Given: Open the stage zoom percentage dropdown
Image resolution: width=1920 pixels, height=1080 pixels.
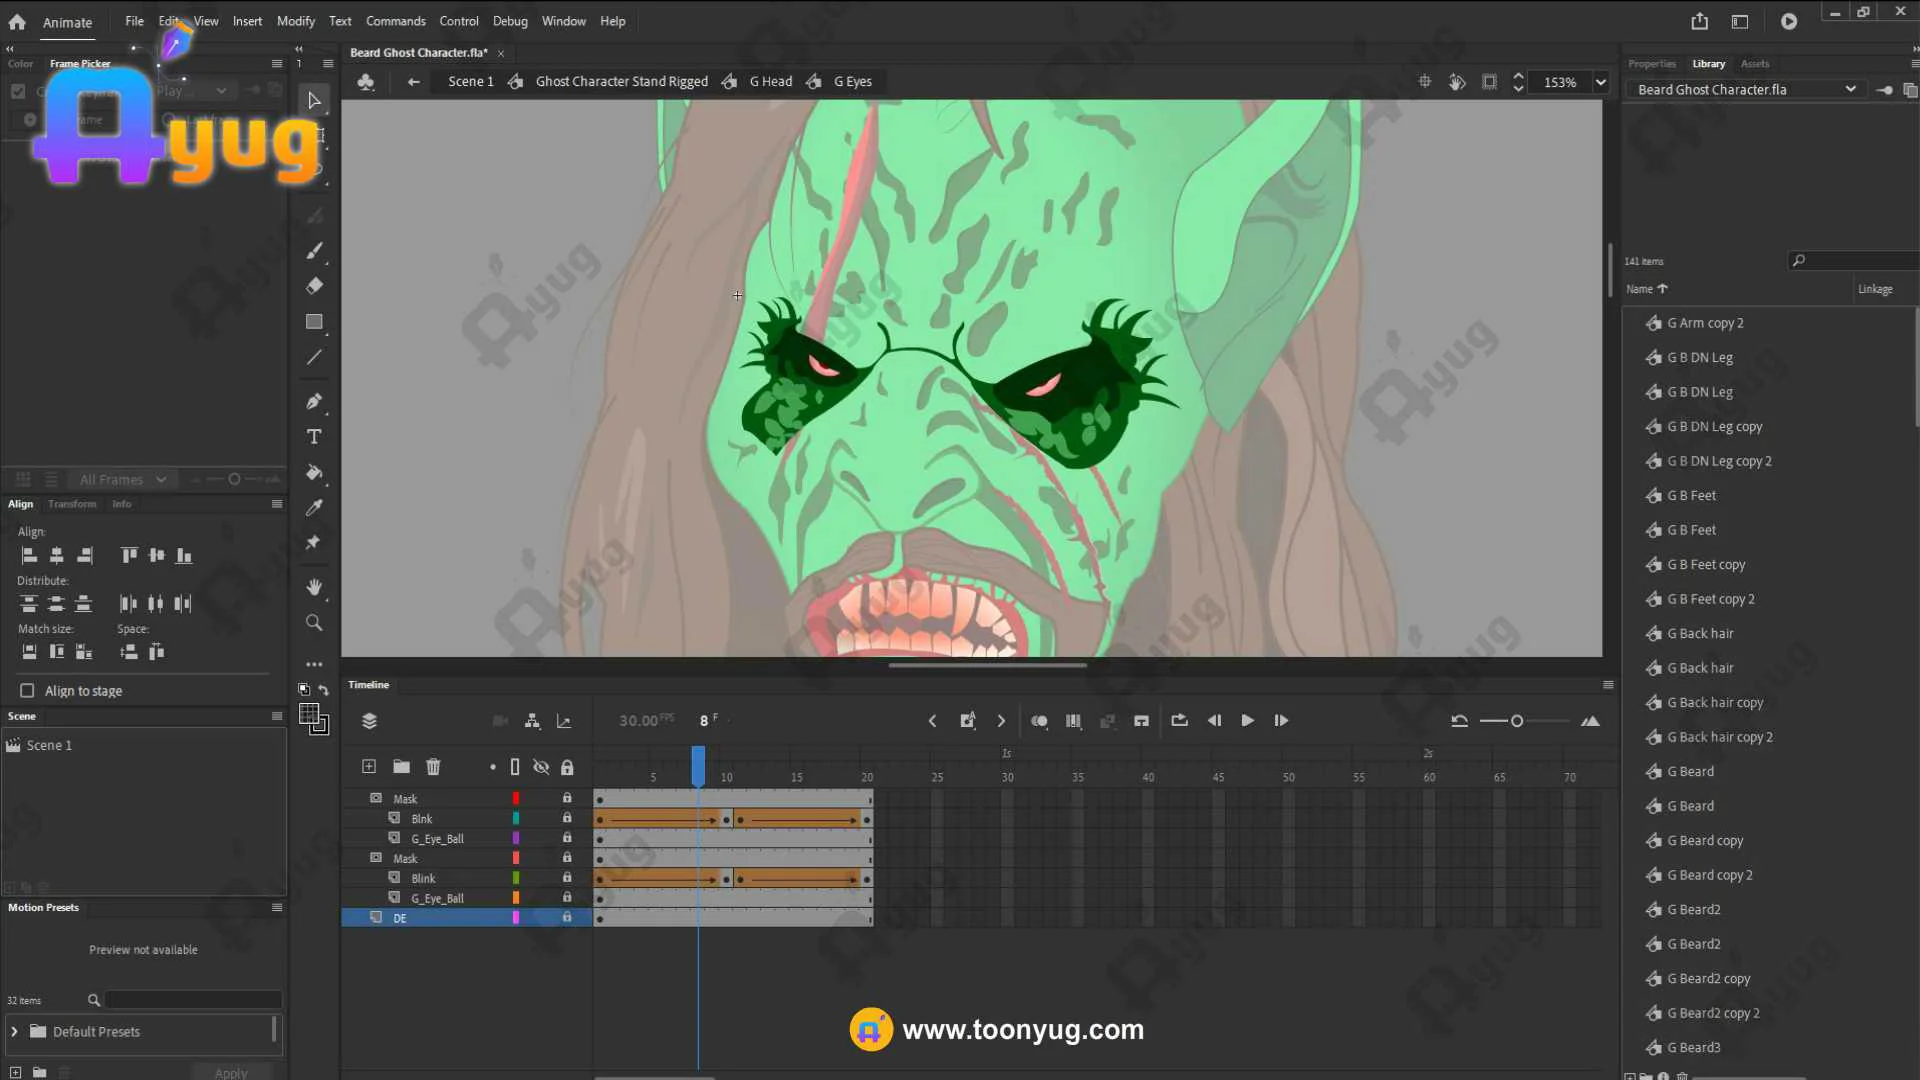Looking at the screenshot, I should tap(1601, 82).
